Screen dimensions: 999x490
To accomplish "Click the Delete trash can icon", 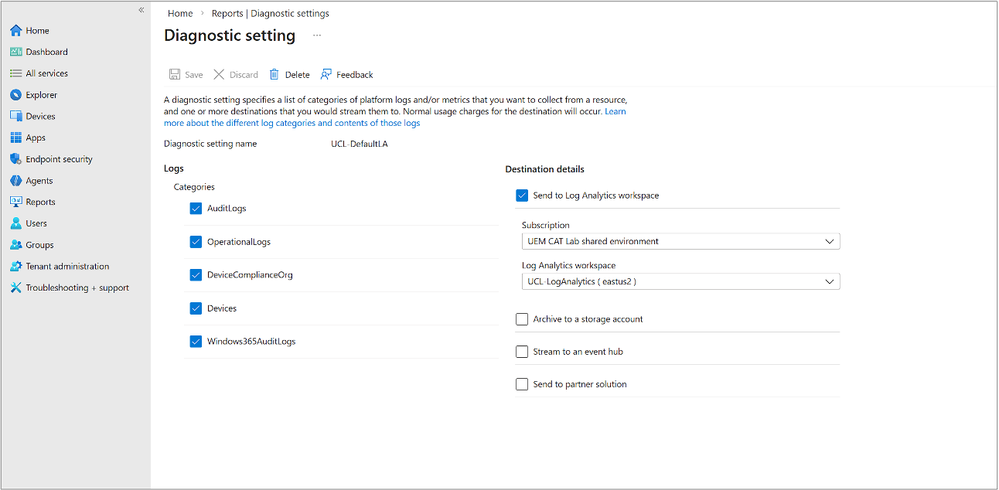I will click(274, 74).
